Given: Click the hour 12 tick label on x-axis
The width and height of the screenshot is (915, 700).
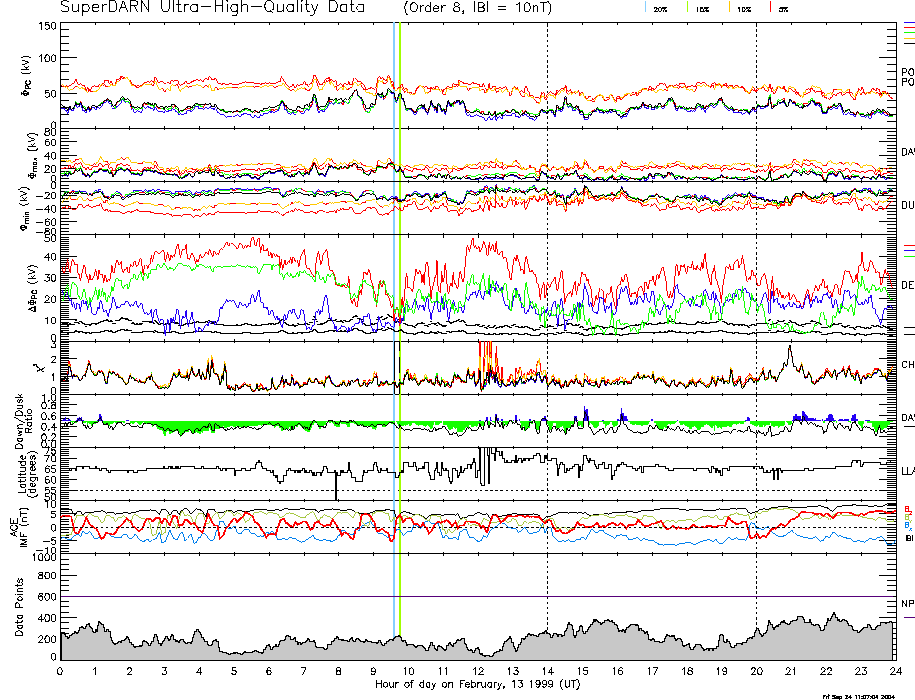Looking at the screenshot, I should [x=478, y=671].
